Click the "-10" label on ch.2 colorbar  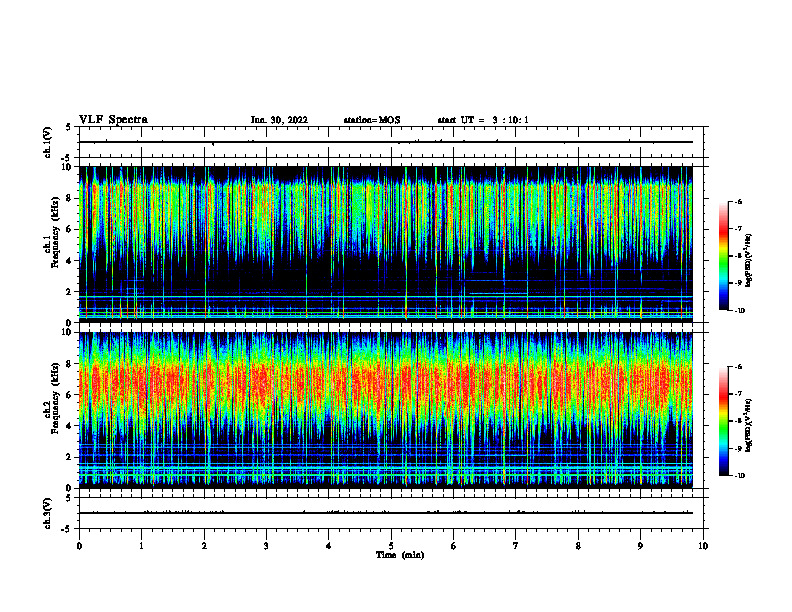(x=740, y=476)
